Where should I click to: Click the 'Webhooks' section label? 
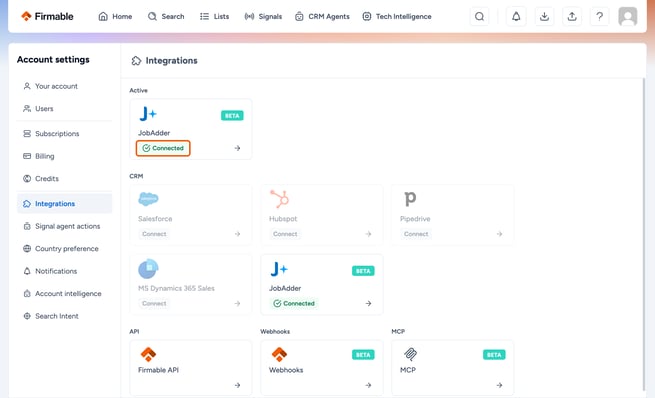coord(275,332)
